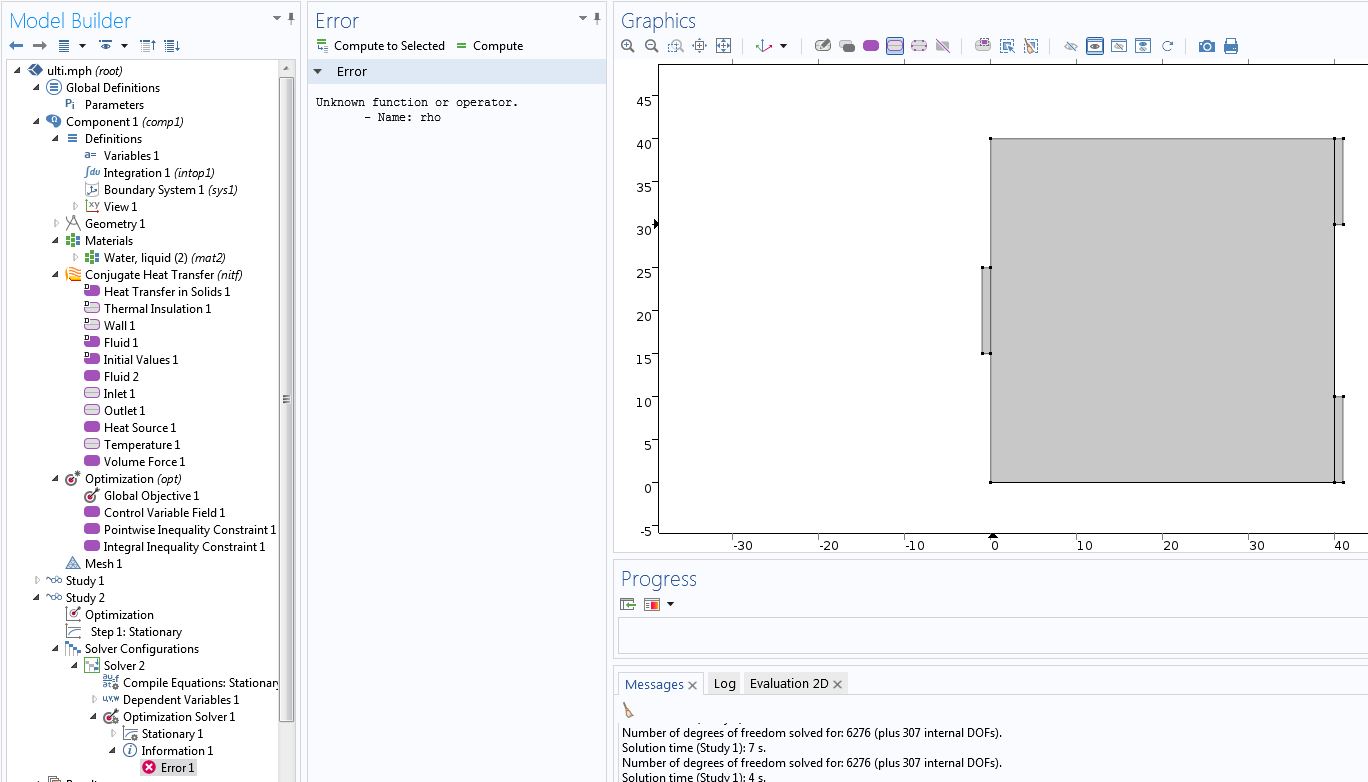Image resolution: width=1368 pixels, height=782 pixels.
Task: Print the graphics view
Action: click(x=1231, y=46)
